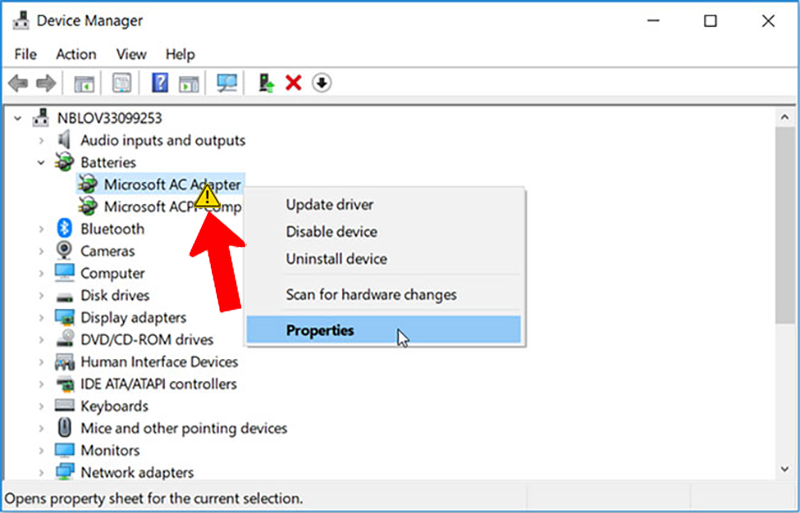The image size is (800, 513).
Task: Click the scrollbar down arrow
Action: tap(785, 469)
